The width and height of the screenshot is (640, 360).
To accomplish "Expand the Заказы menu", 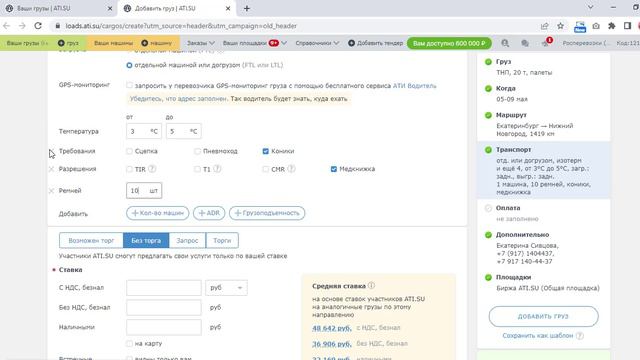I will tap(200, 43).
